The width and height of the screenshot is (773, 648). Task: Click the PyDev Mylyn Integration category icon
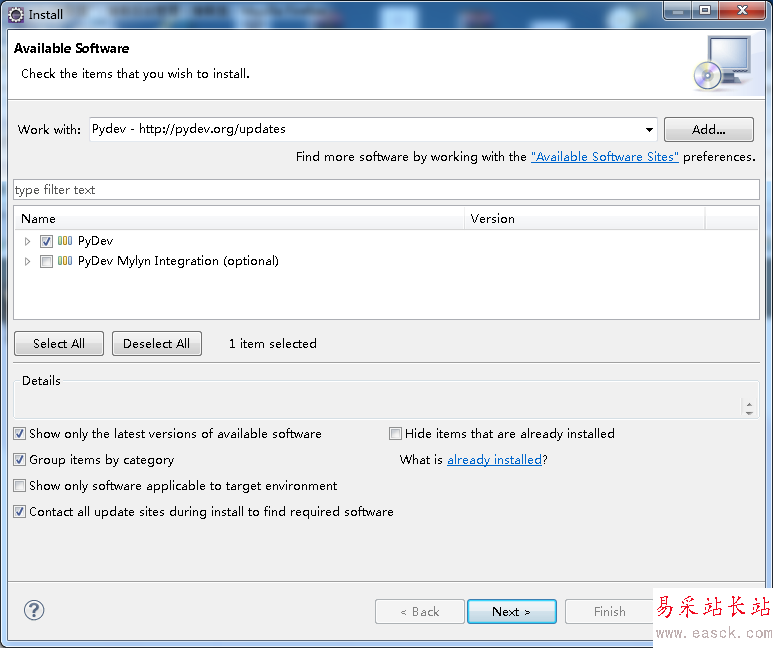coord(65,261)
